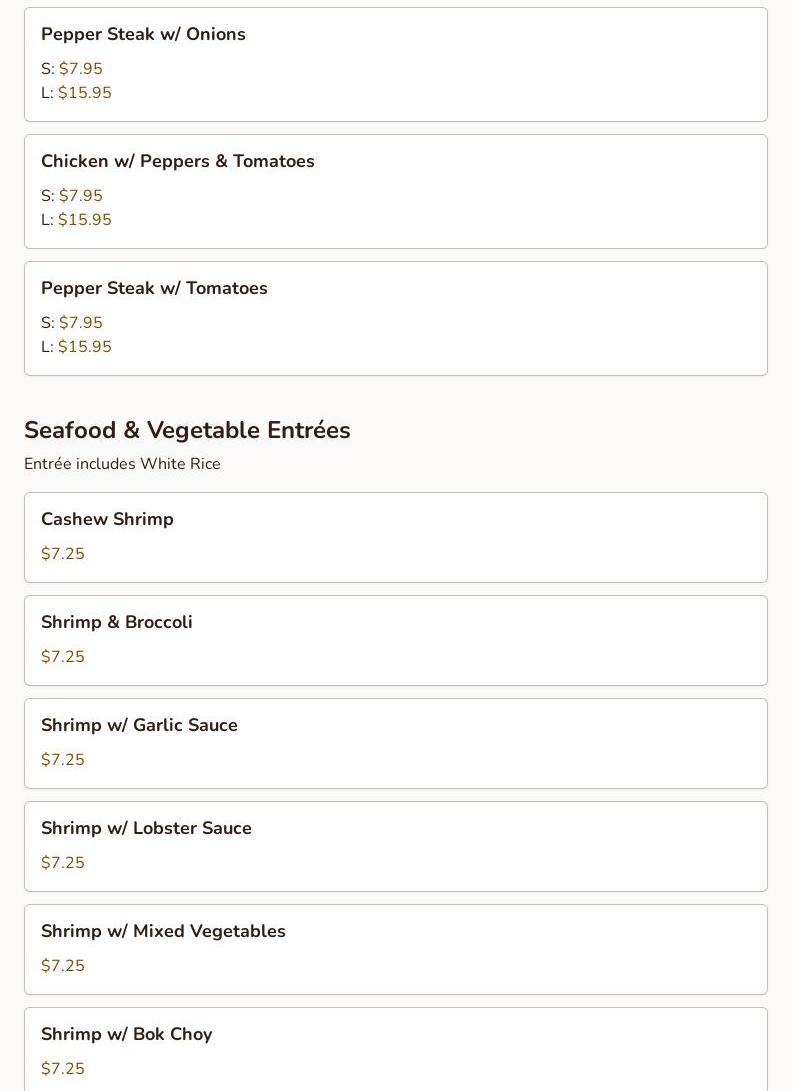Click small $7.95 price for Pepper Steak w/ Tomatoes
This screenshot has width=792, height=1091.
tap(80, 323)
